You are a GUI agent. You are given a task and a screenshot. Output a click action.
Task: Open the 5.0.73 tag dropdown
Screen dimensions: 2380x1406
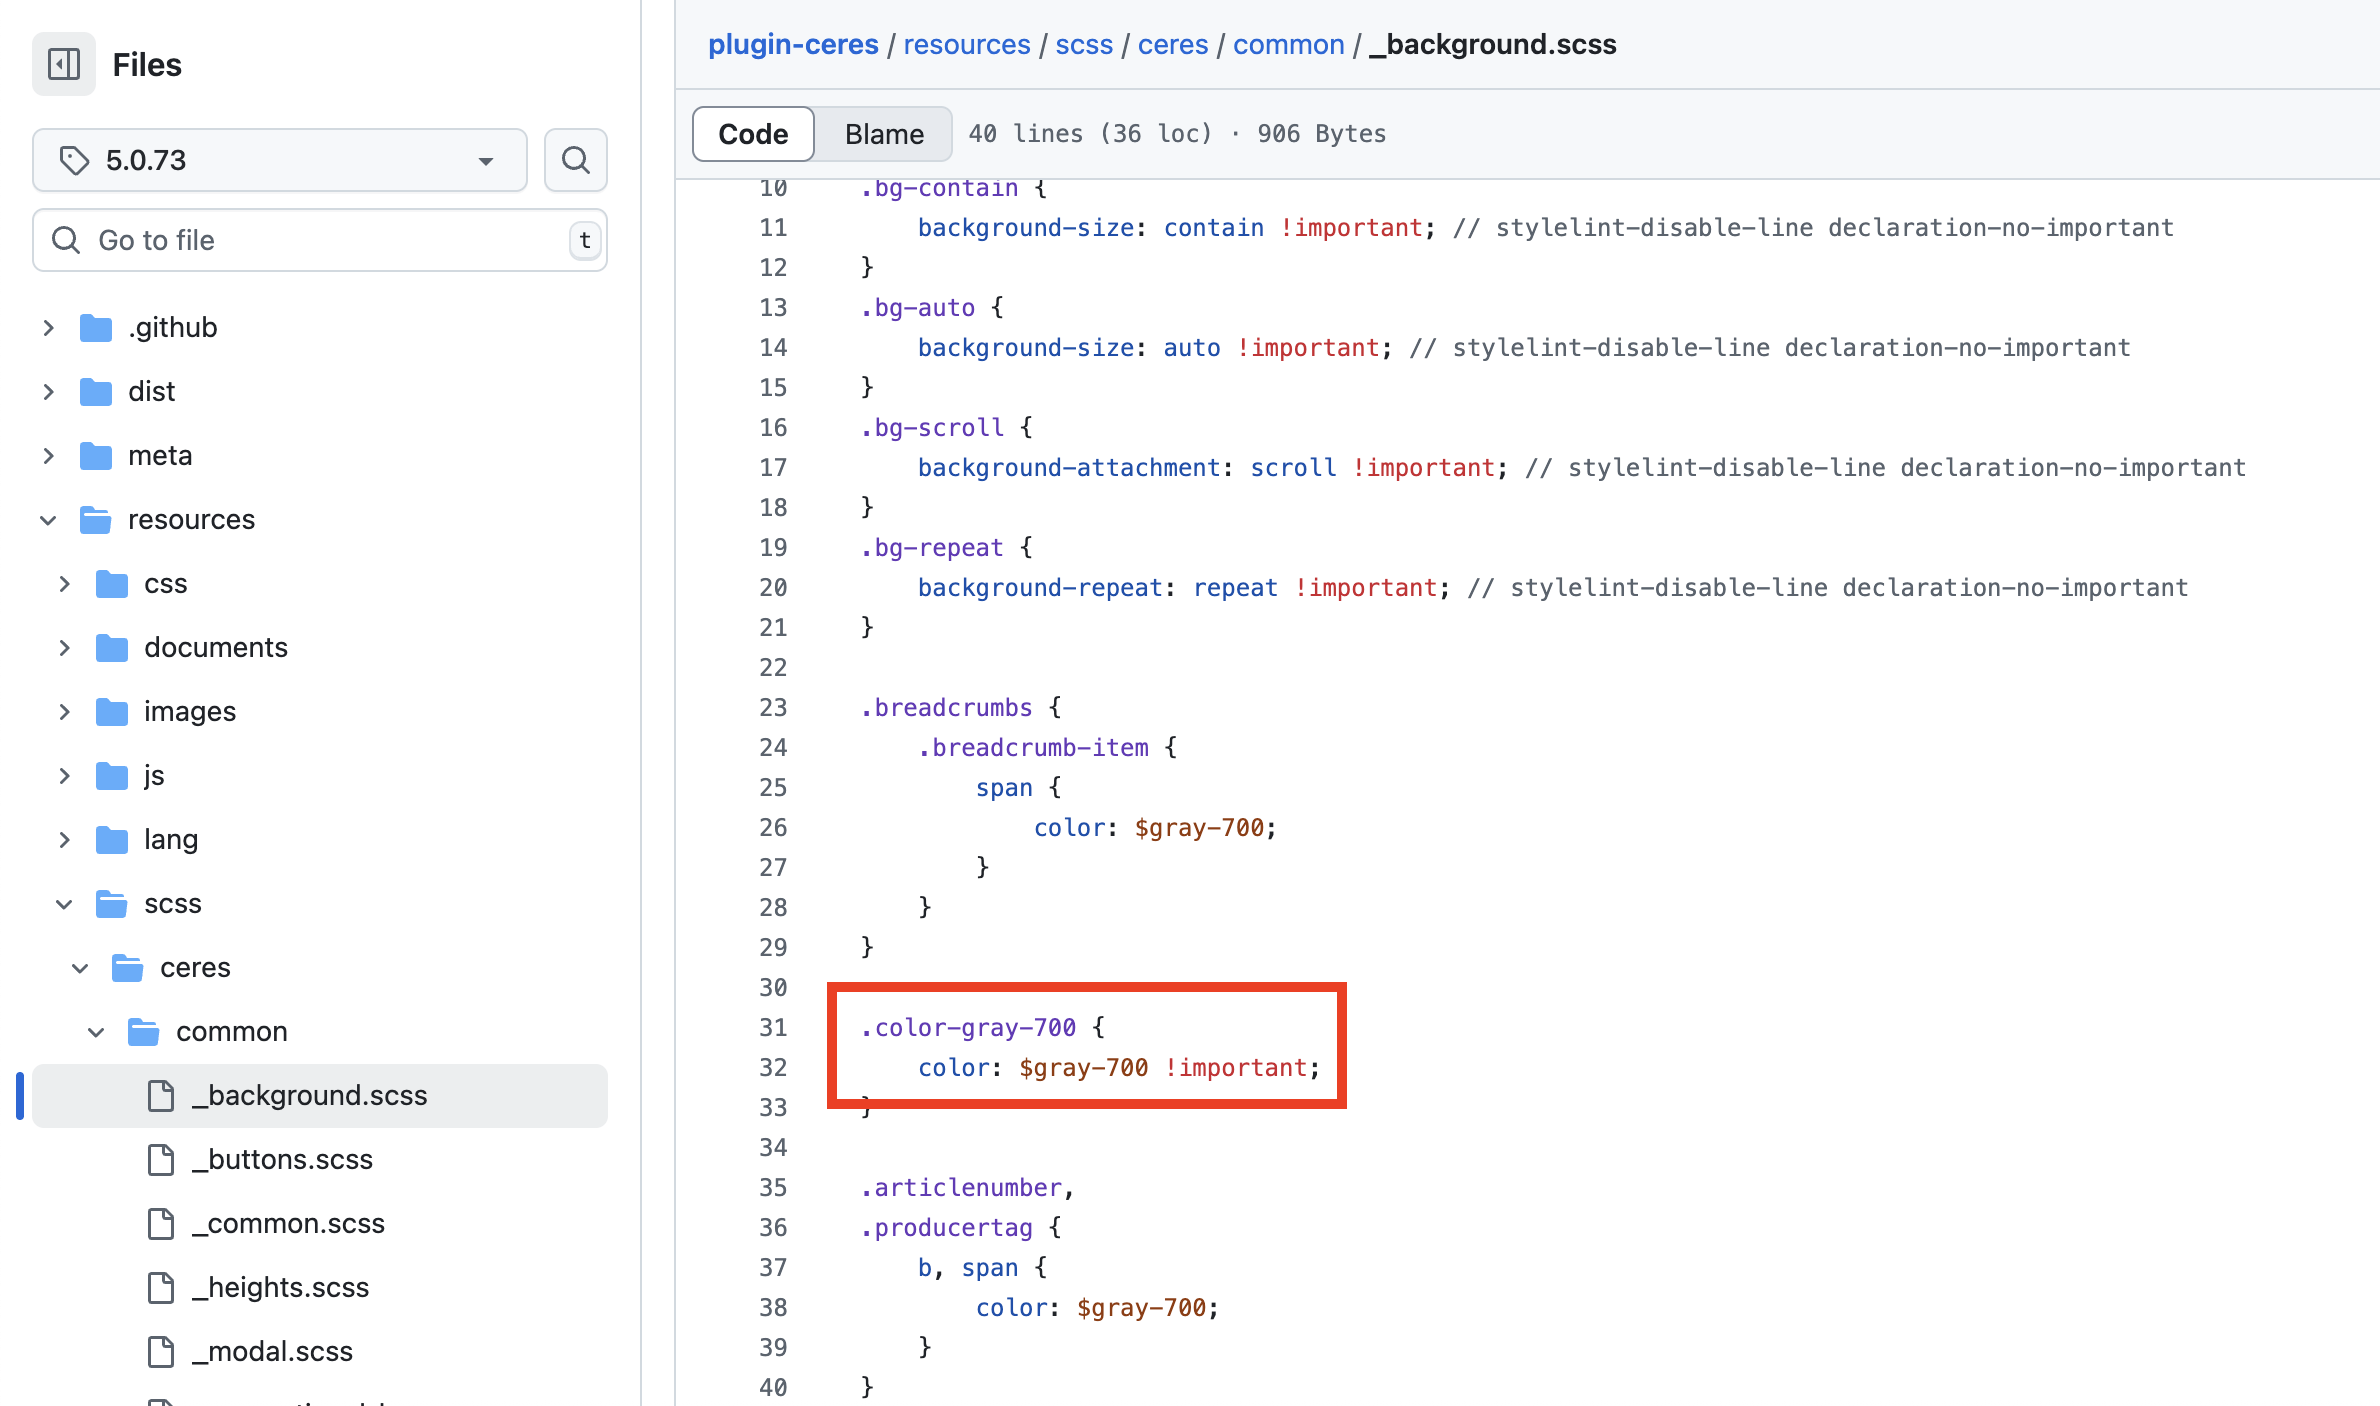point(280,160)
